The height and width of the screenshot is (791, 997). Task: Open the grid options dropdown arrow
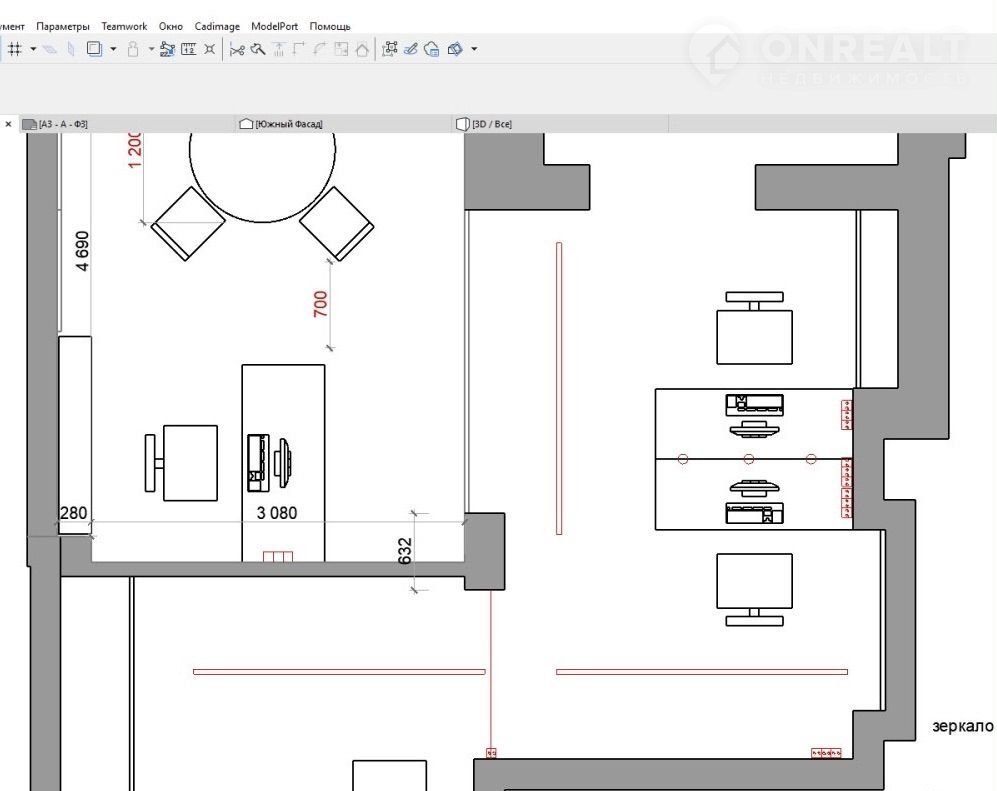click(x=33, y=48)
